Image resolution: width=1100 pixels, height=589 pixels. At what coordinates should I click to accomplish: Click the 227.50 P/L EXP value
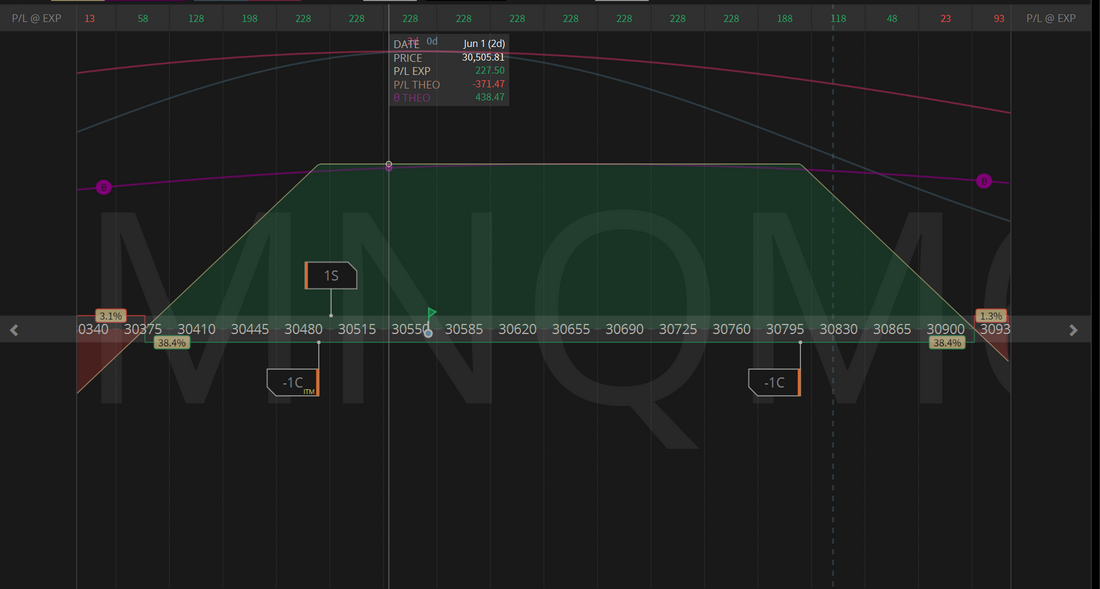[x=490, y=71]
